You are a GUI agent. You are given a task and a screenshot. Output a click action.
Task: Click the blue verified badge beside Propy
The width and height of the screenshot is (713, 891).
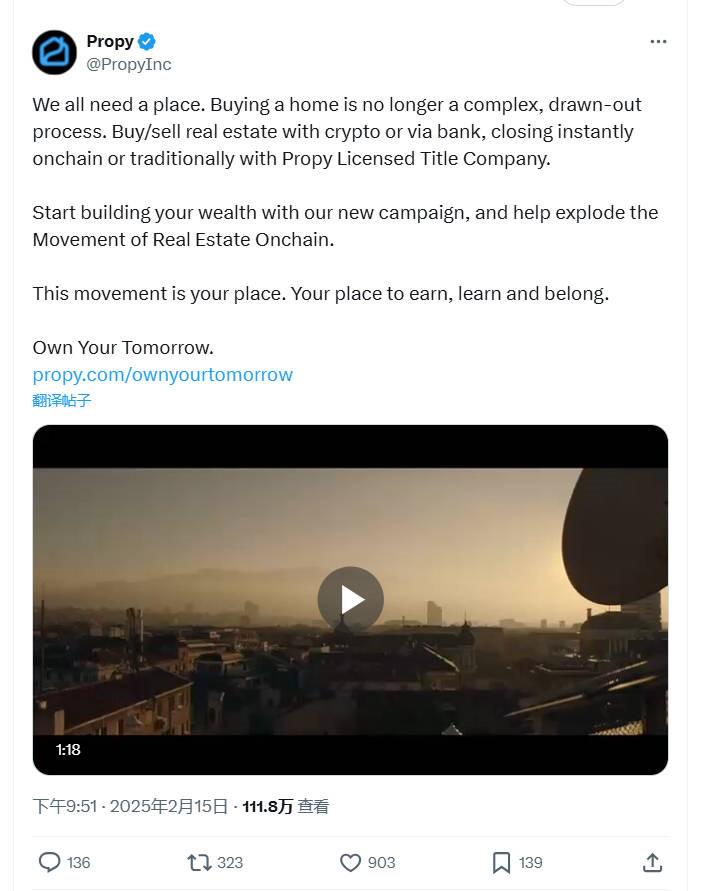coord(147,41)
